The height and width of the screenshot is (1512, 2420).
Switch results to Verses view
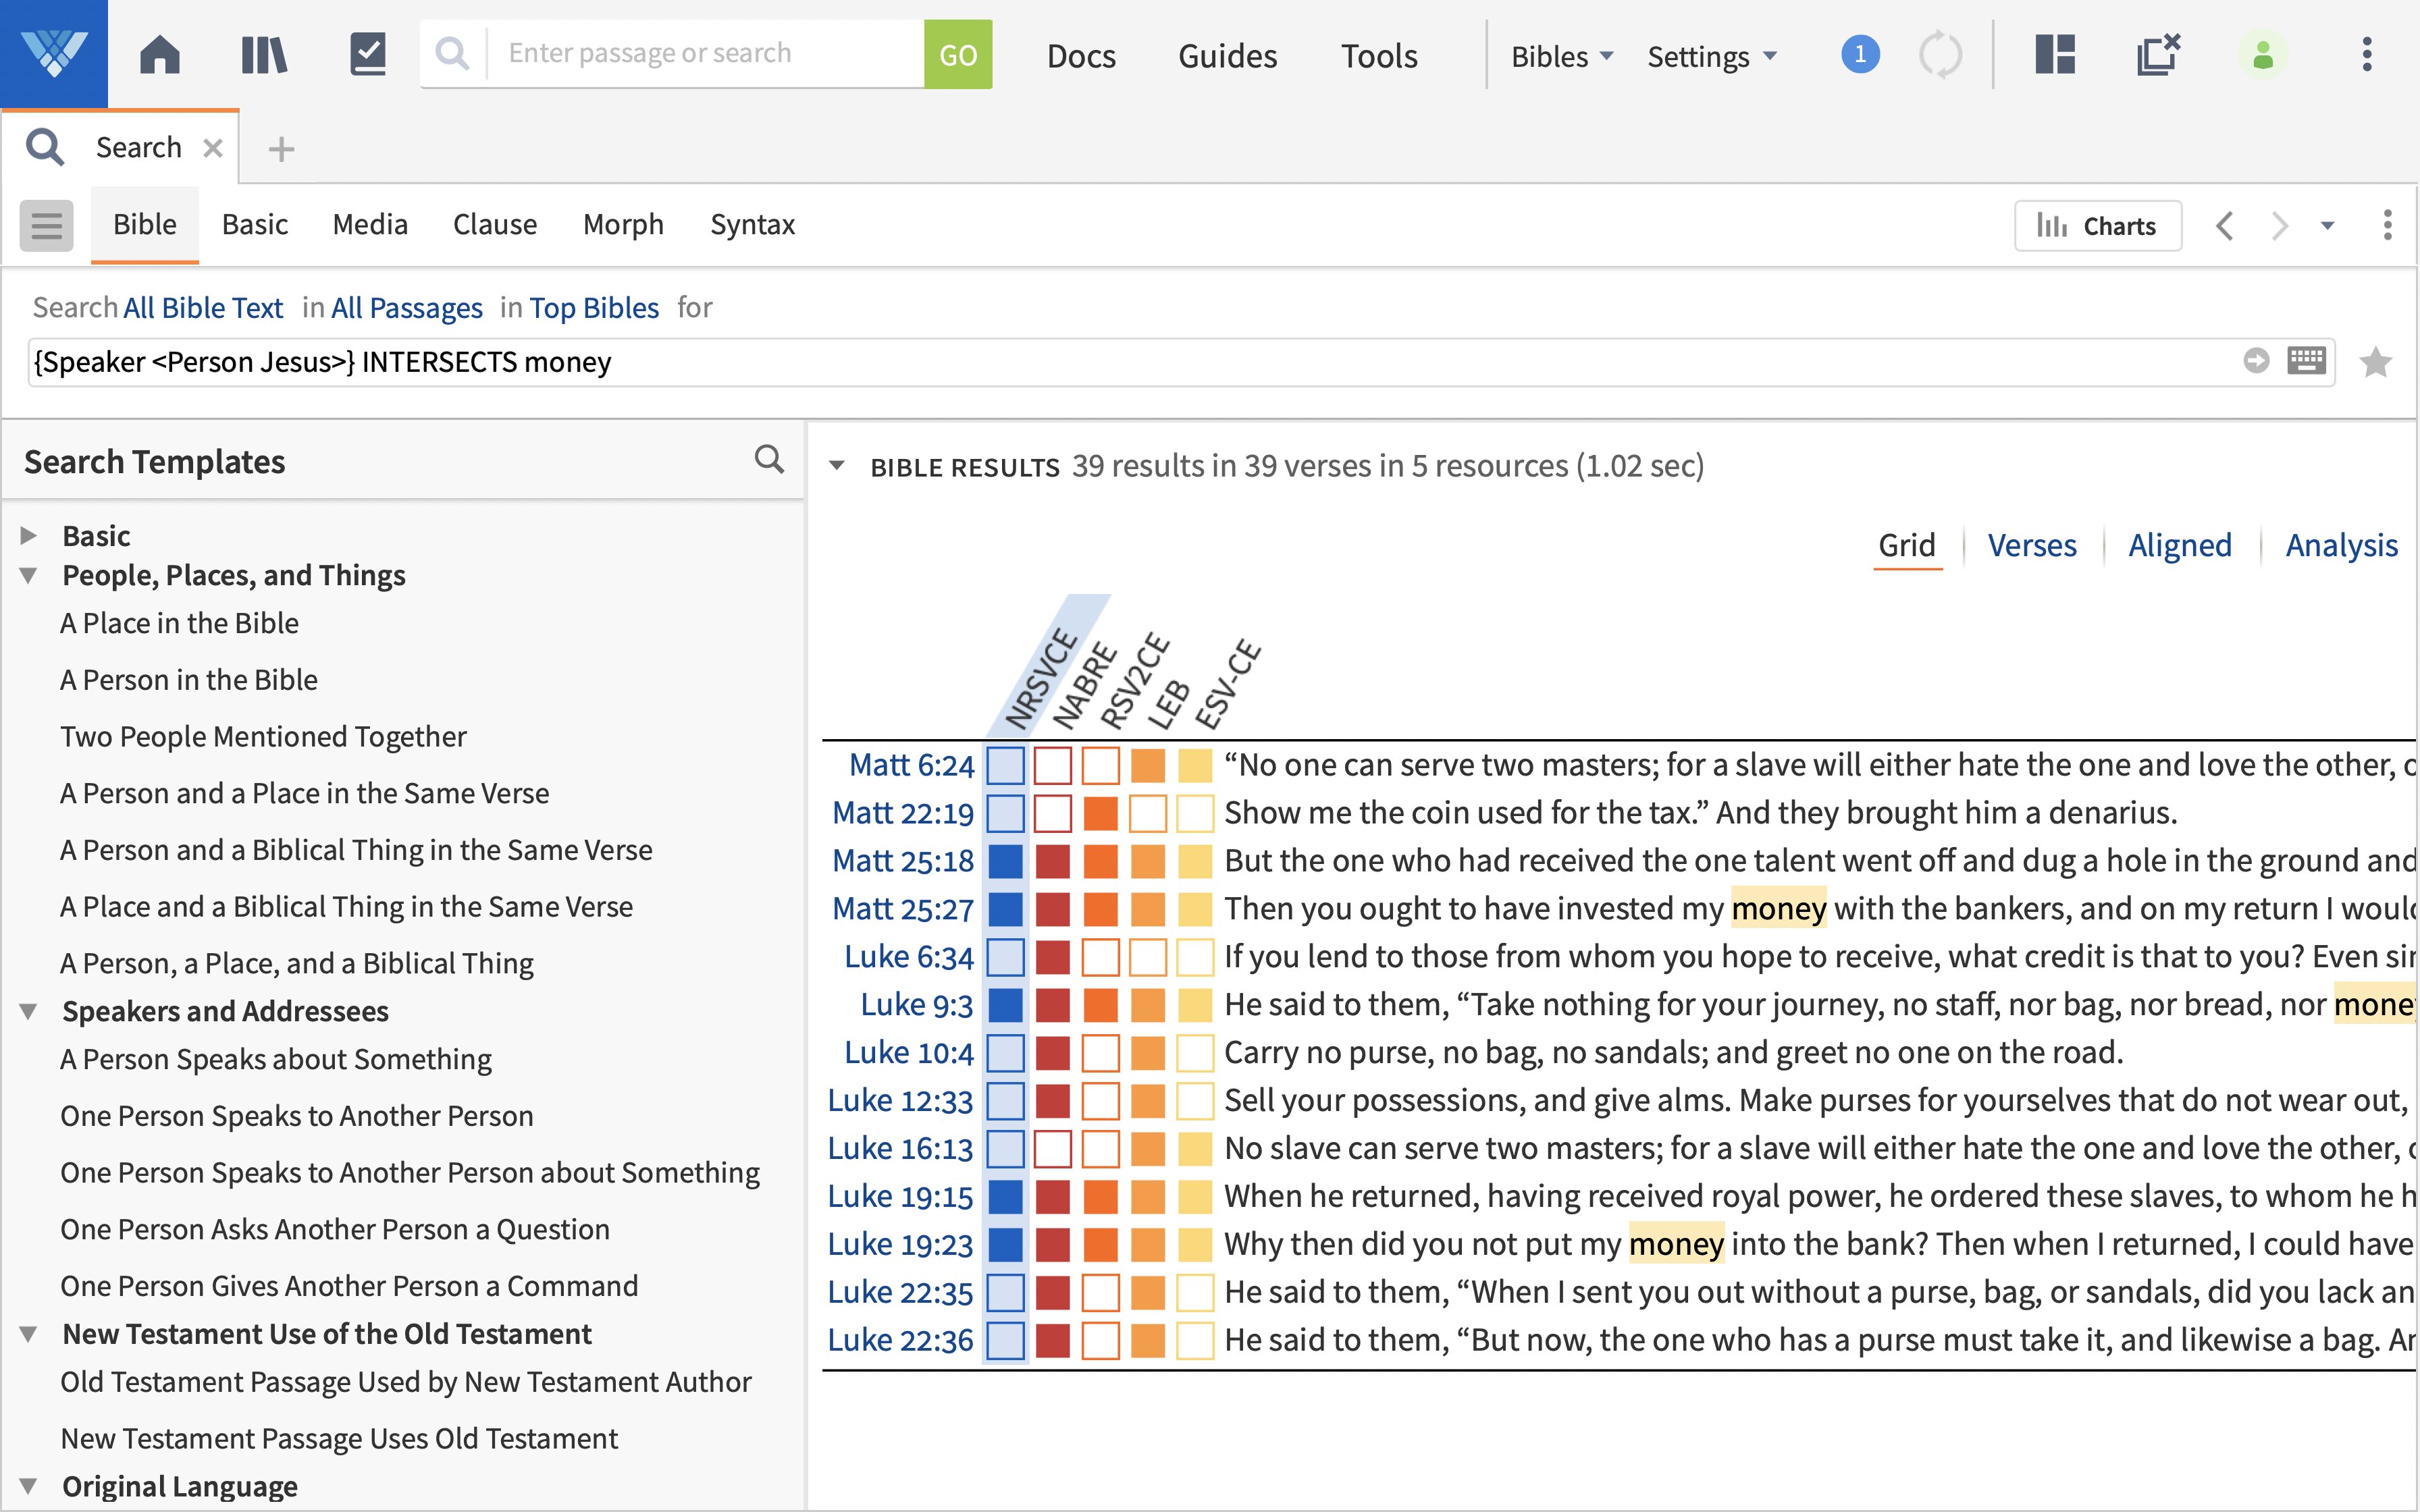pos(2032,545)
